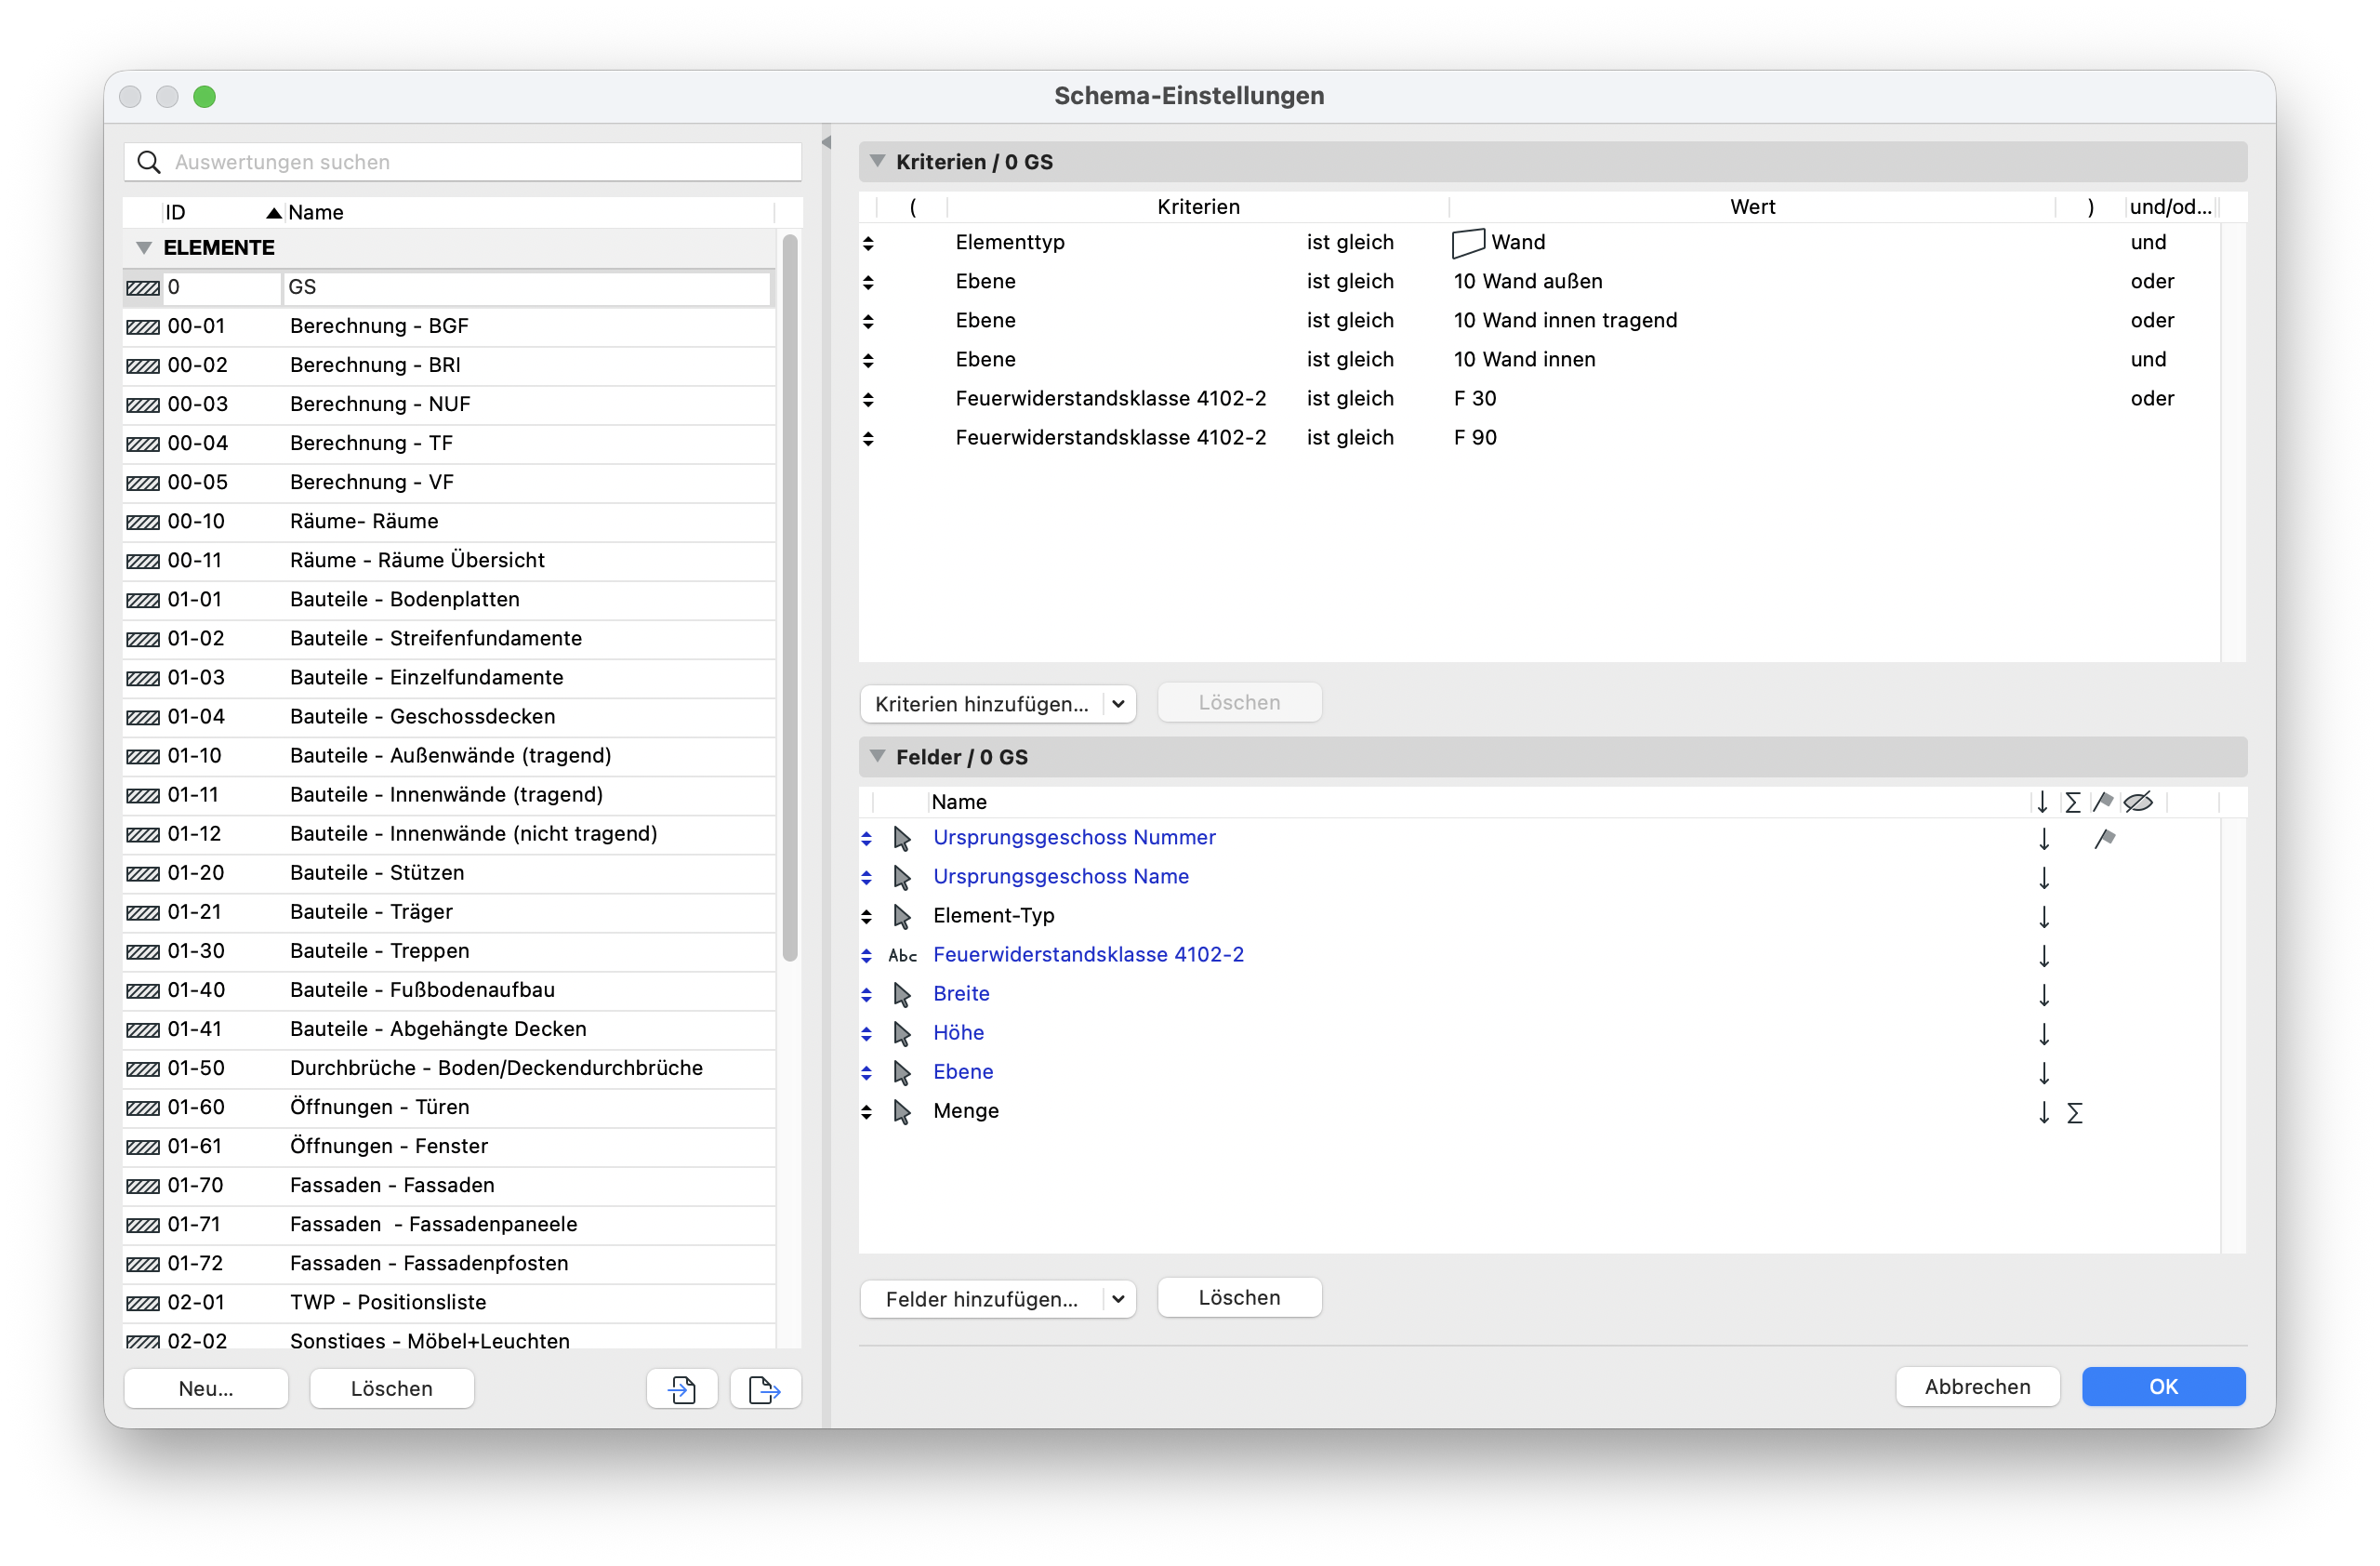The height and width of the screenshot is (1566, 2380).
Task: Click the Abc icon beside Feuerwiderstandsklasse field
Action: (902, 955)
